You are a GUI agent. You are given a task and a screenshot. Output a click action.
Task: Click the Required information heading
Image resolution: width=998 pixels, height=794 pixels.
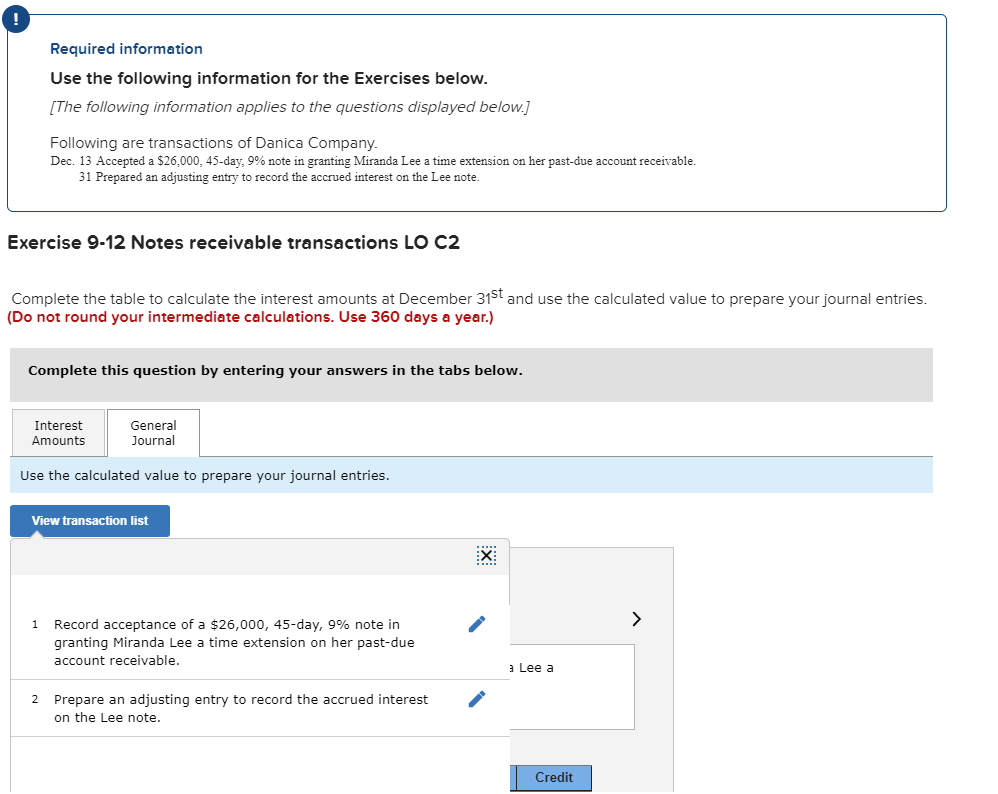pos(127,49)
